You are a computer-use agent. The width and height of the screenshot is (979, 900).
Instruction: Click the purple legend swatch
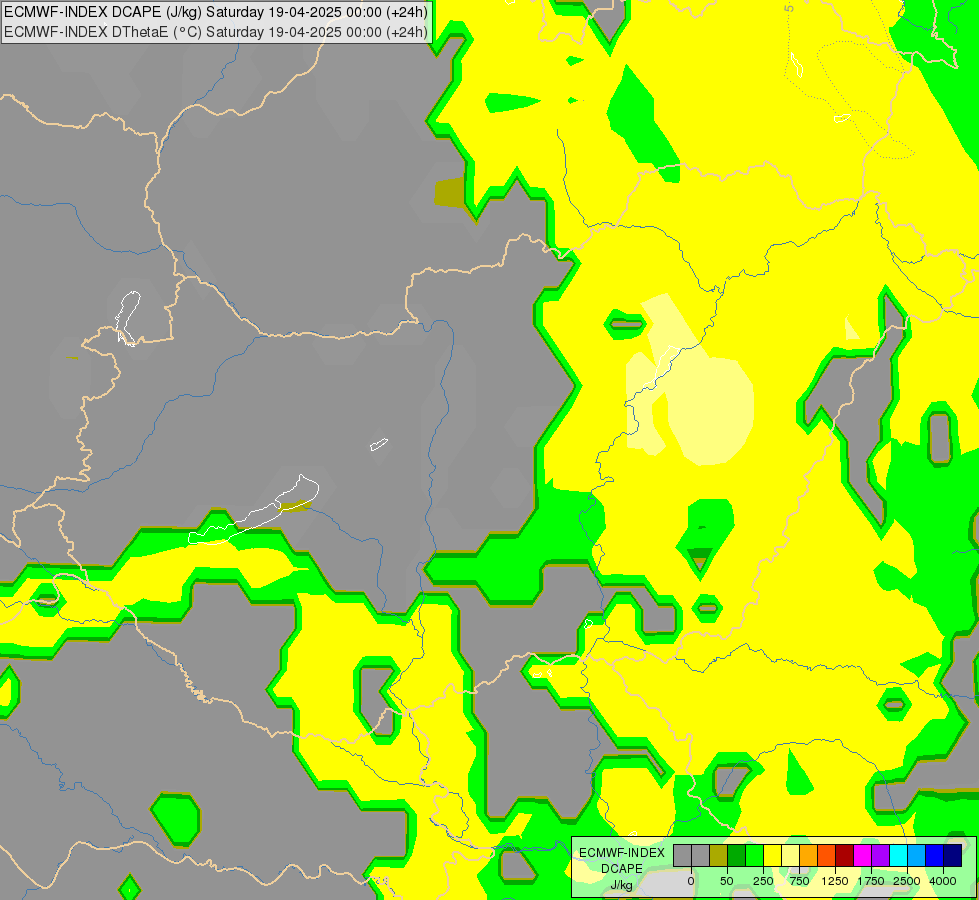(880, 855)
